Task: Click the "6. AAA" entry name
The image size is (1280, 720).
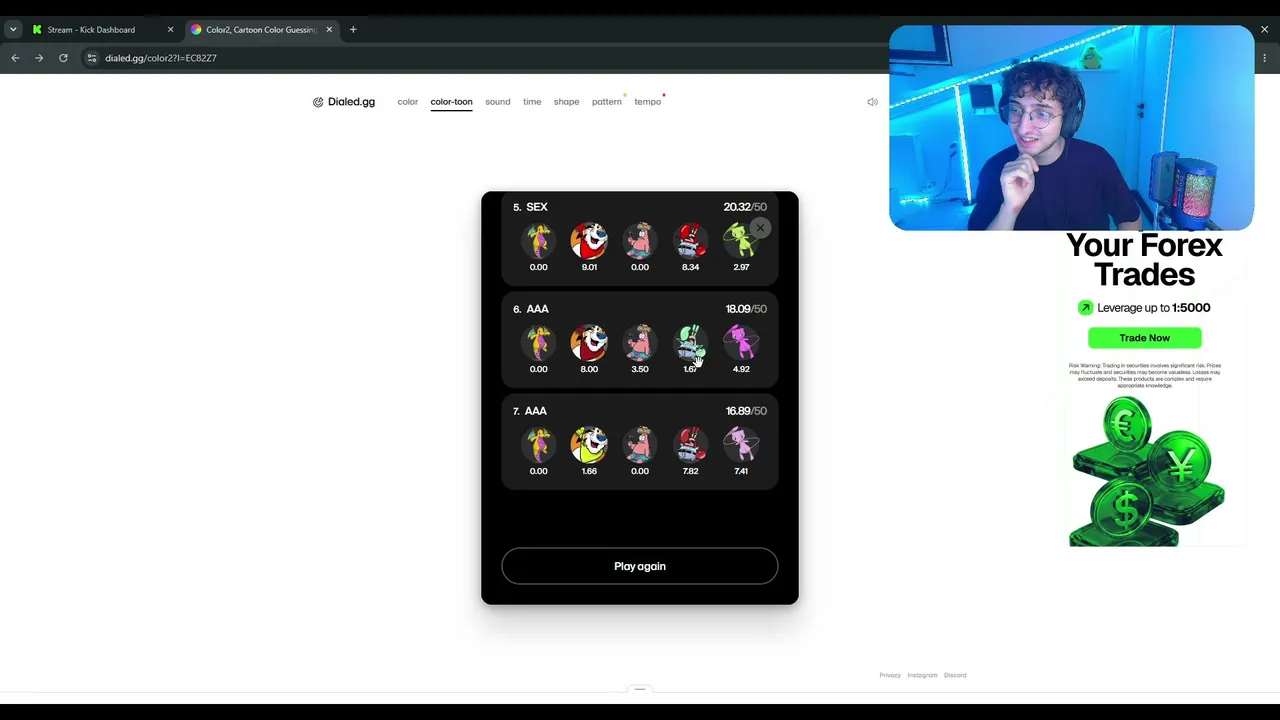Action: (x=531, y=309)
